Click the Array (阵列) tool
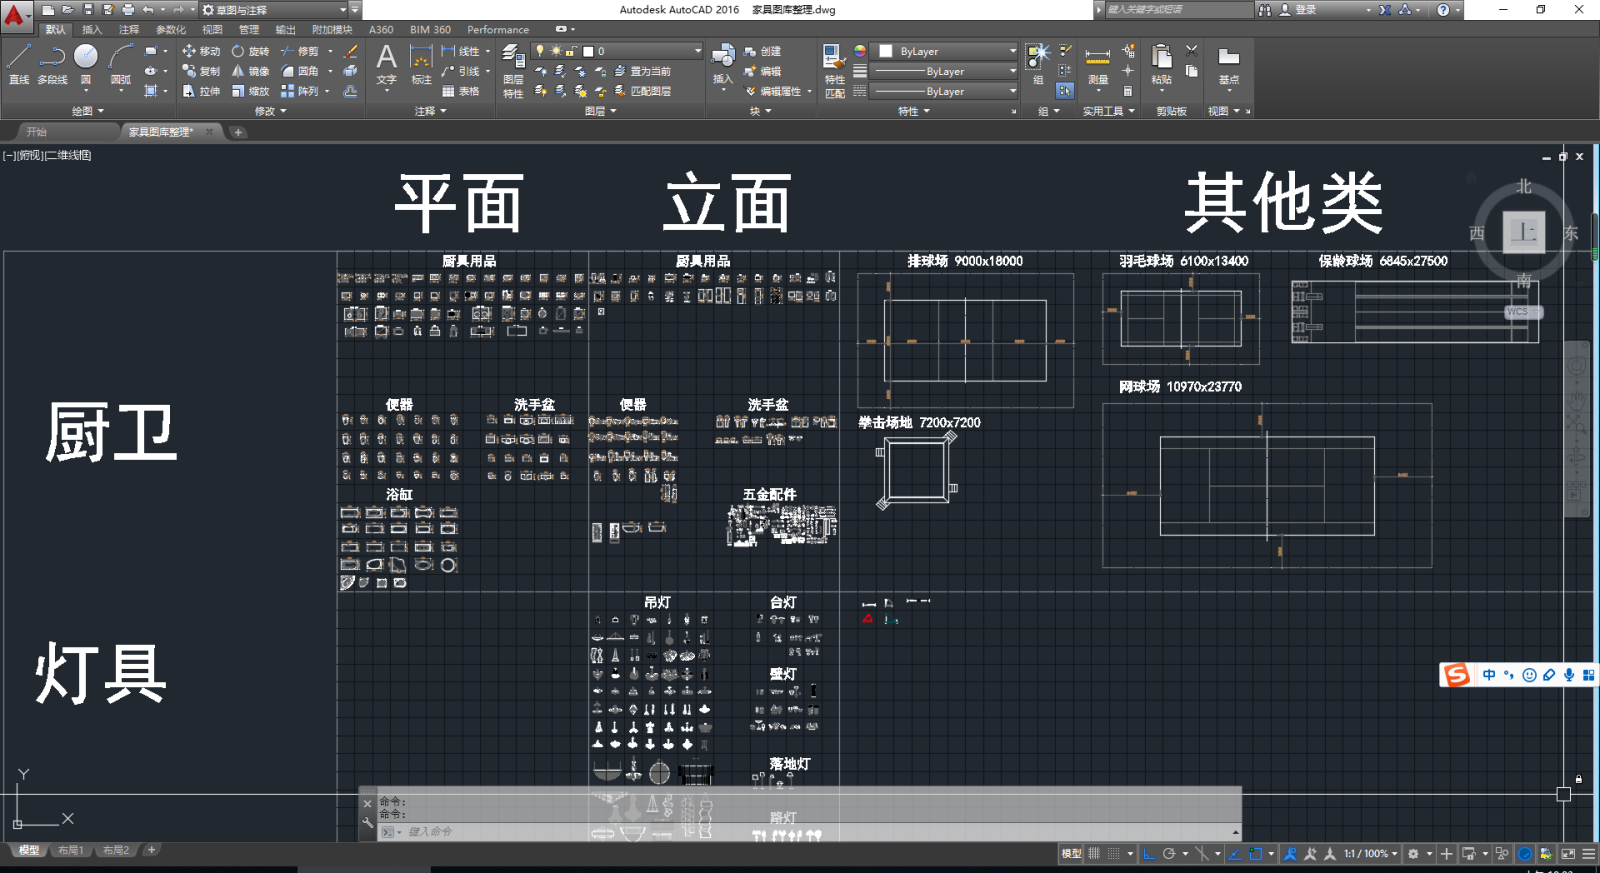Image resolution: width=1600 pixels, height=873 pixels. point(299,91)
